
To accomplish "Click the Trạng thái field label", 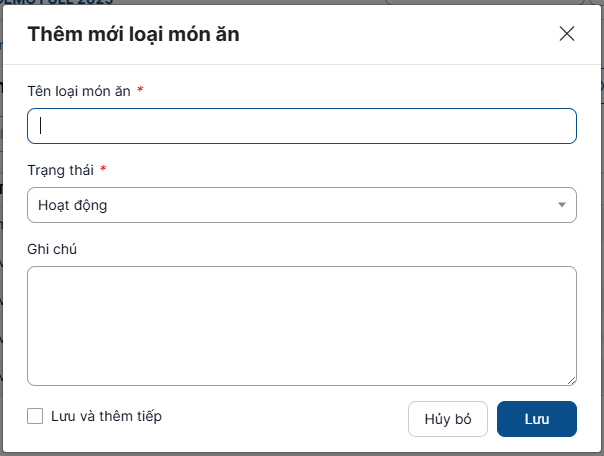I will (x=60, y=170).
